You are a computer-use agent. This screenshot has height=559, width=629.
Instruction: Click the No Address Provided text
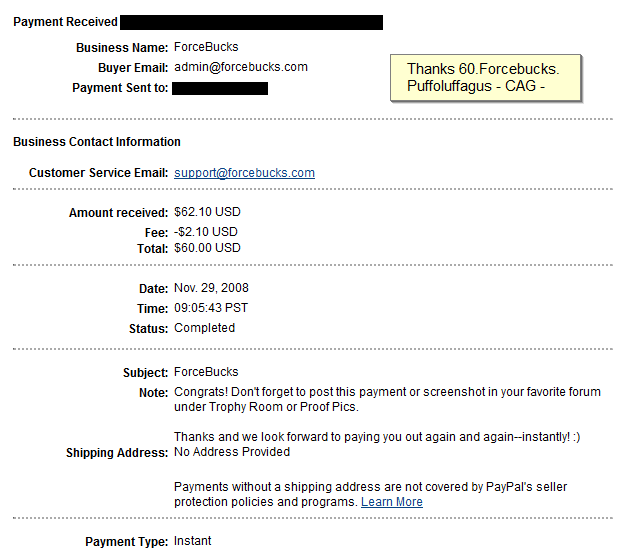232,452
